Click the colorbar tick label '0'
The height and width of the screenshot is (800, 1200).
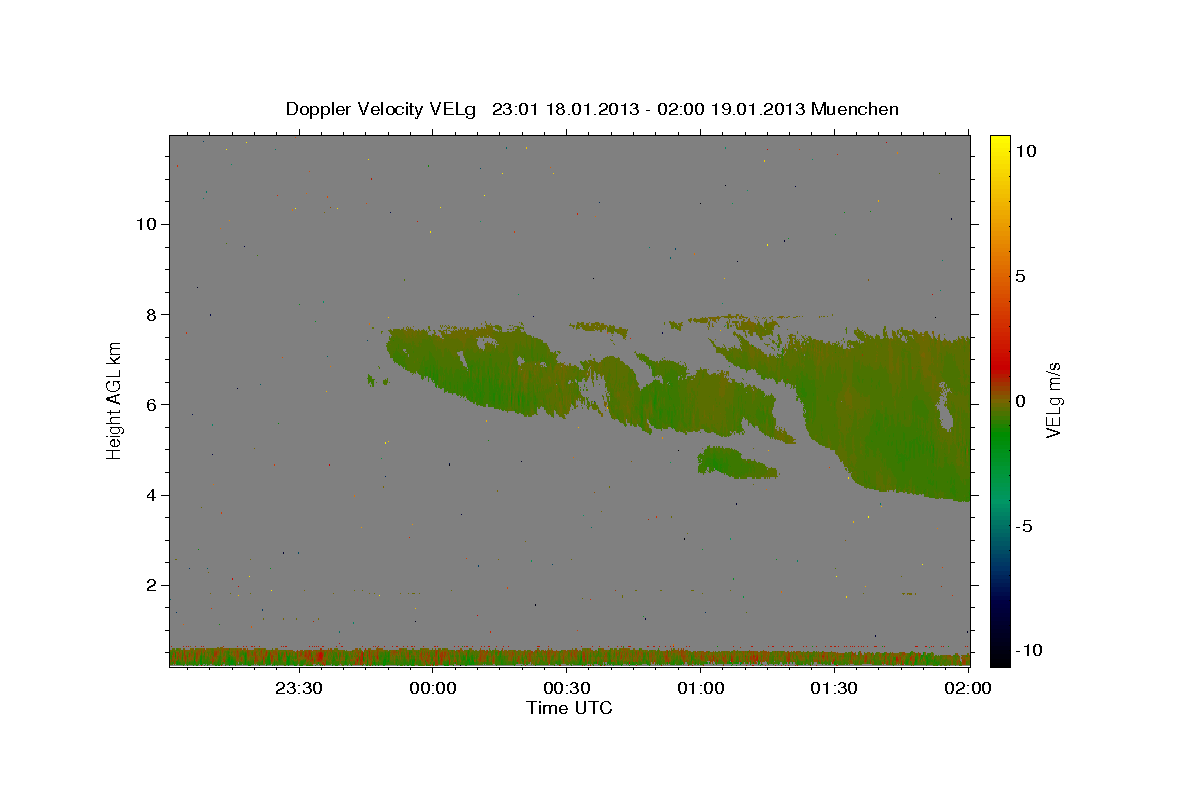(x=1020, y=401)
